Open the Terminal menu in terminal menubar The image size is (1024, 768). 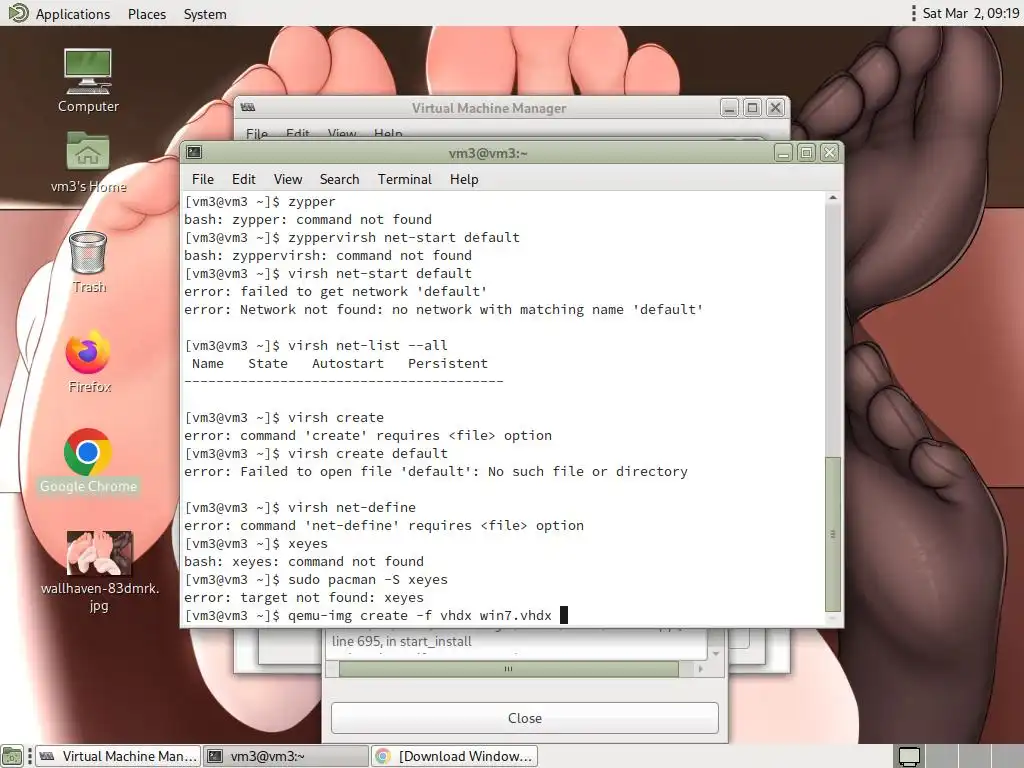pos(405,179)
